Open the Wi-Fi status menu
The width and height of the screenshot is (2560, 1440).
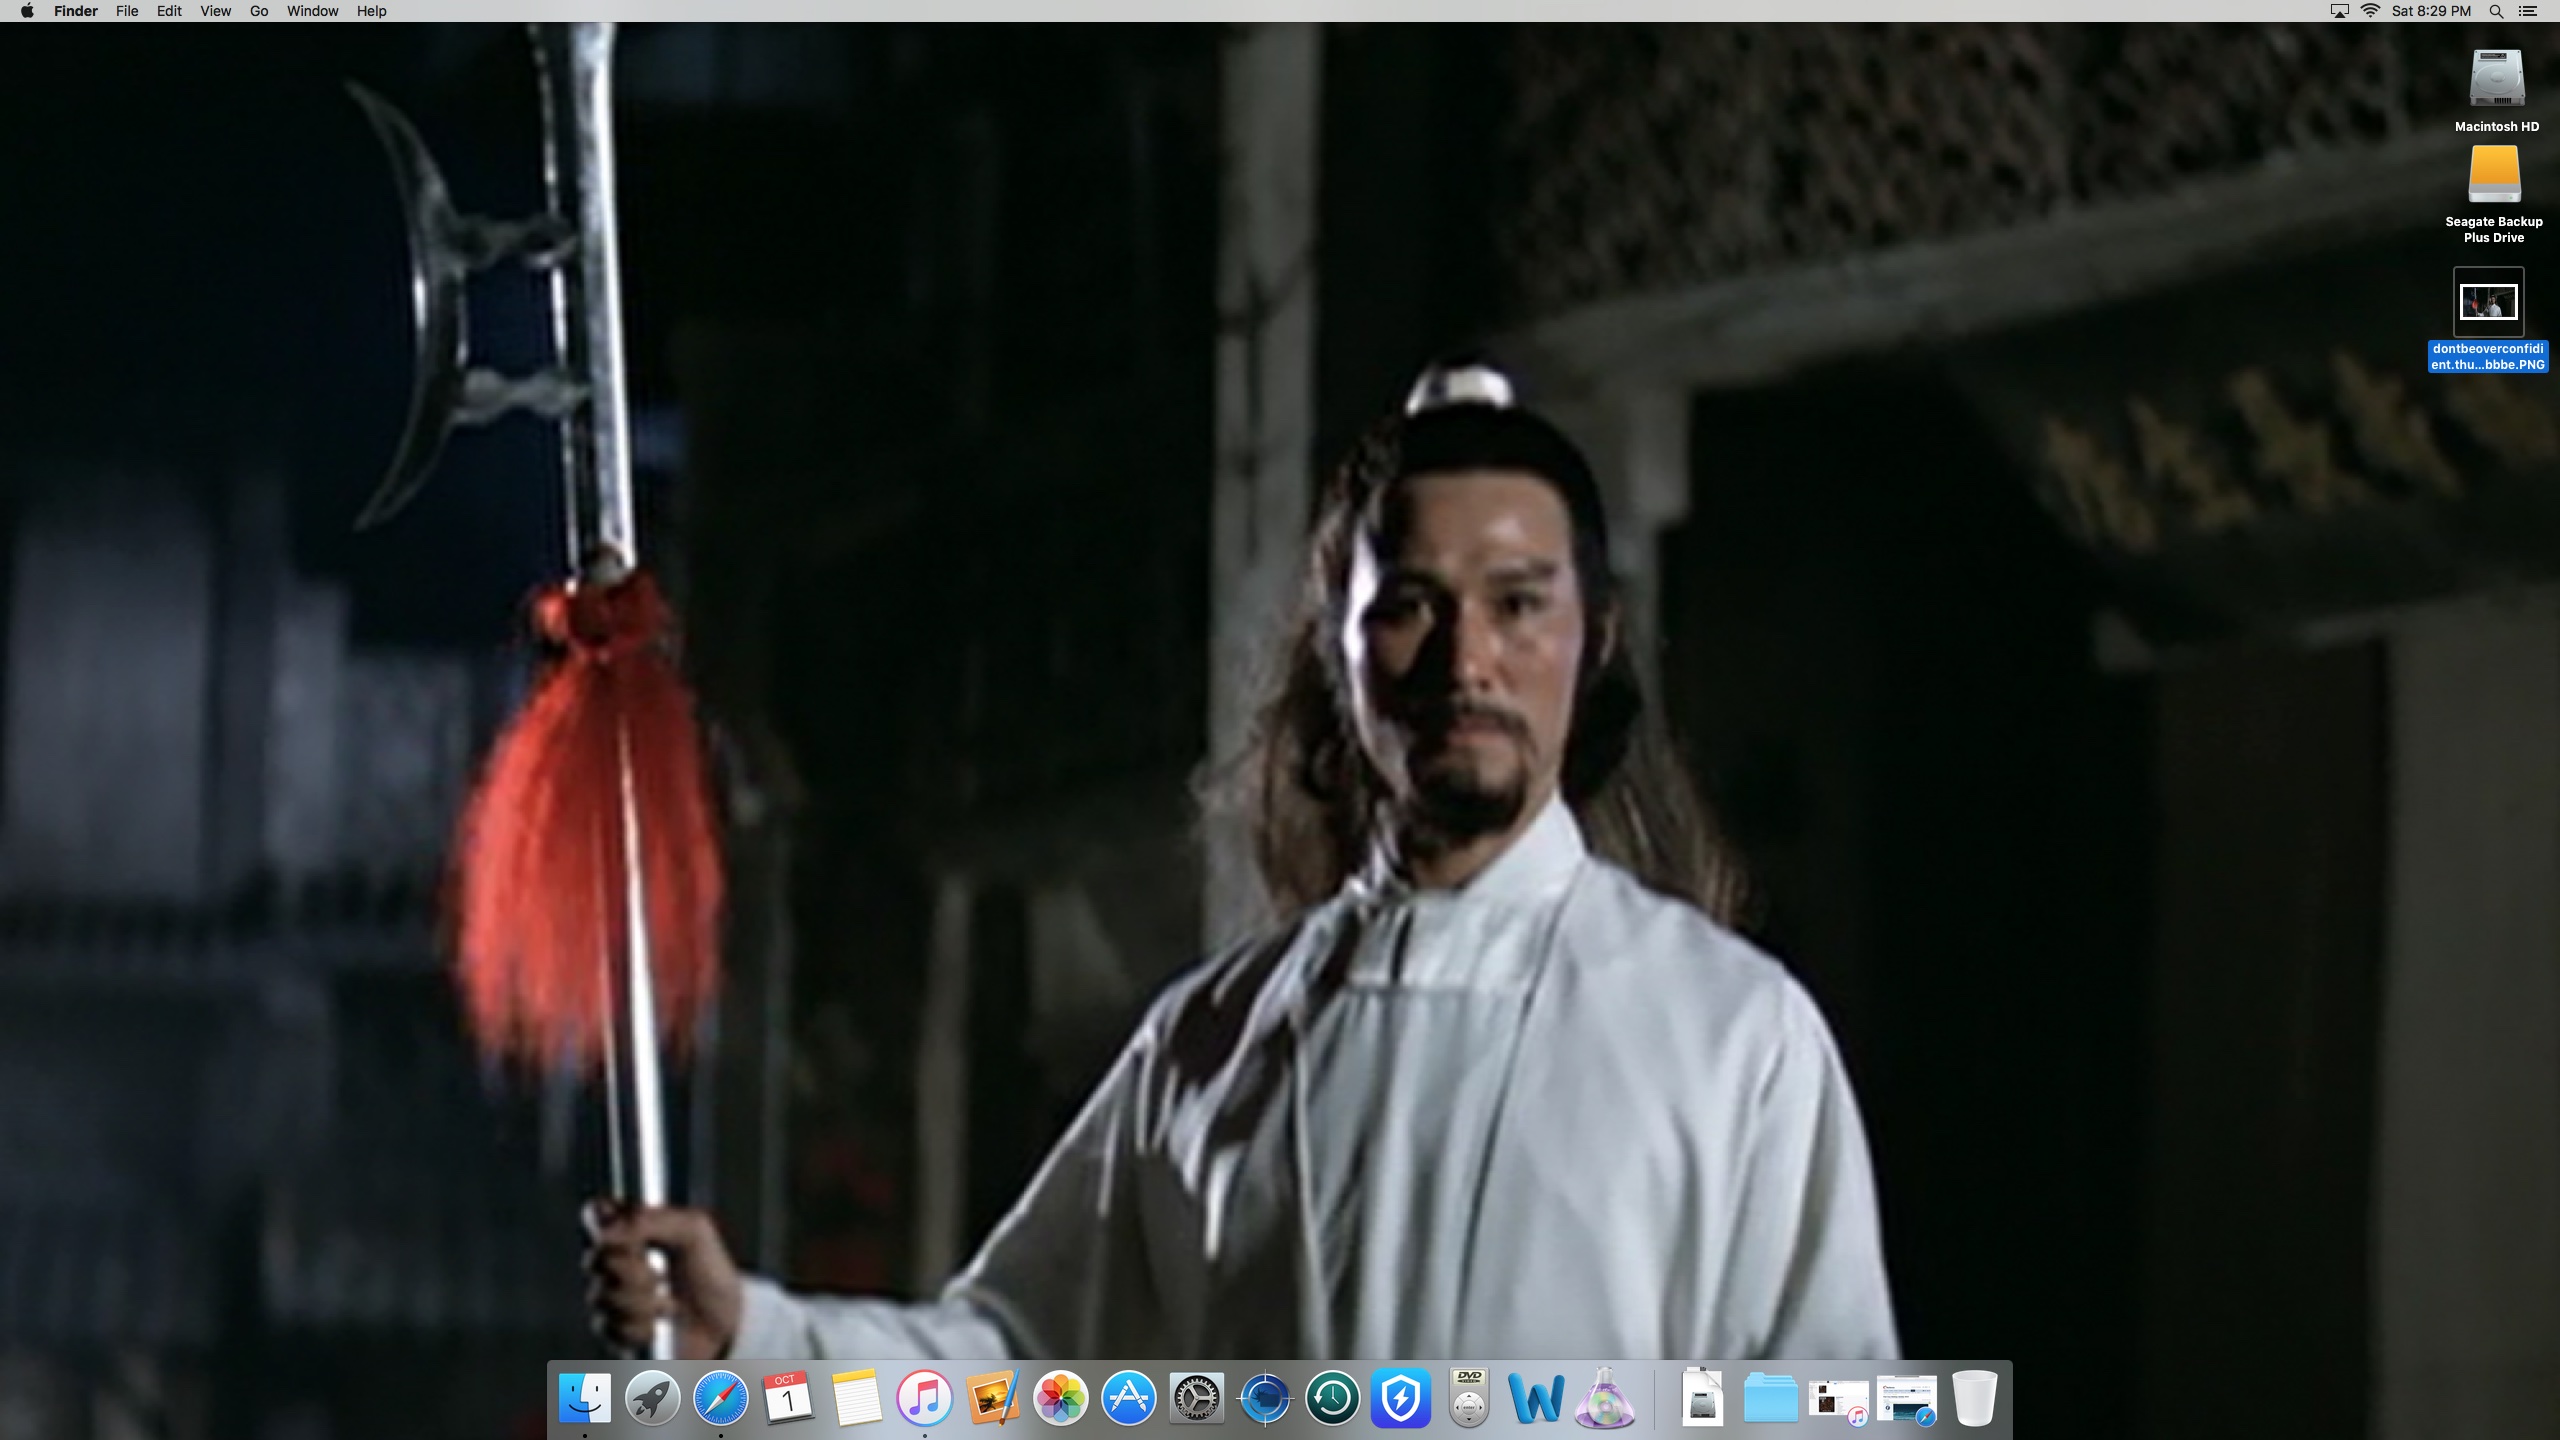[2370, 11]
